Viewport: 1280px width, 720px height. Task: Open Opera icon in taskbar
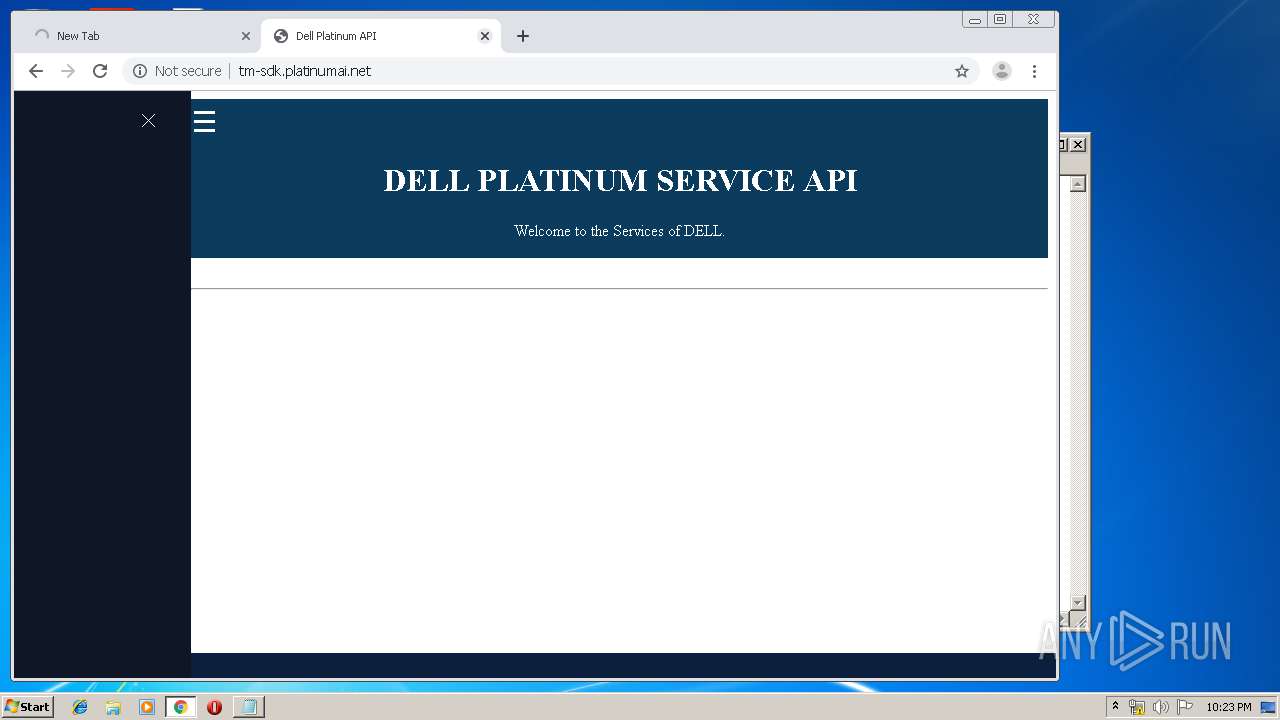pos(214,707)
